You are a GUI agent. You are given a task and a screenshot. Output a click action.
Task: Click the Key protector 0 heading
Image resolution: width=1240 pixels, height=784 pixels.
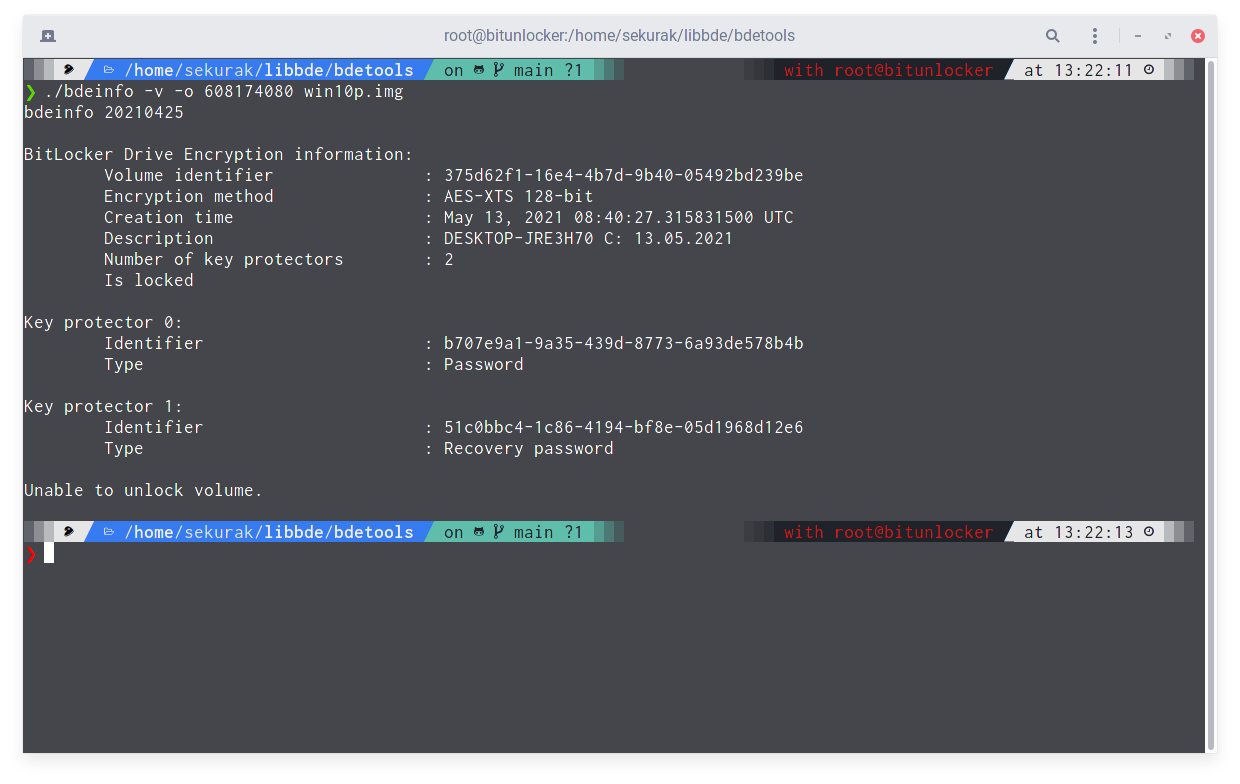point(104,322)
